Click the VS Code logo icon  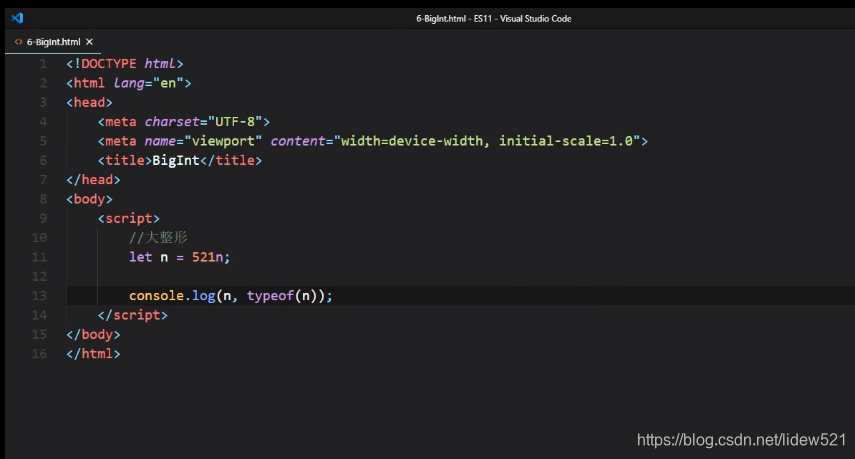coord(17,18)
